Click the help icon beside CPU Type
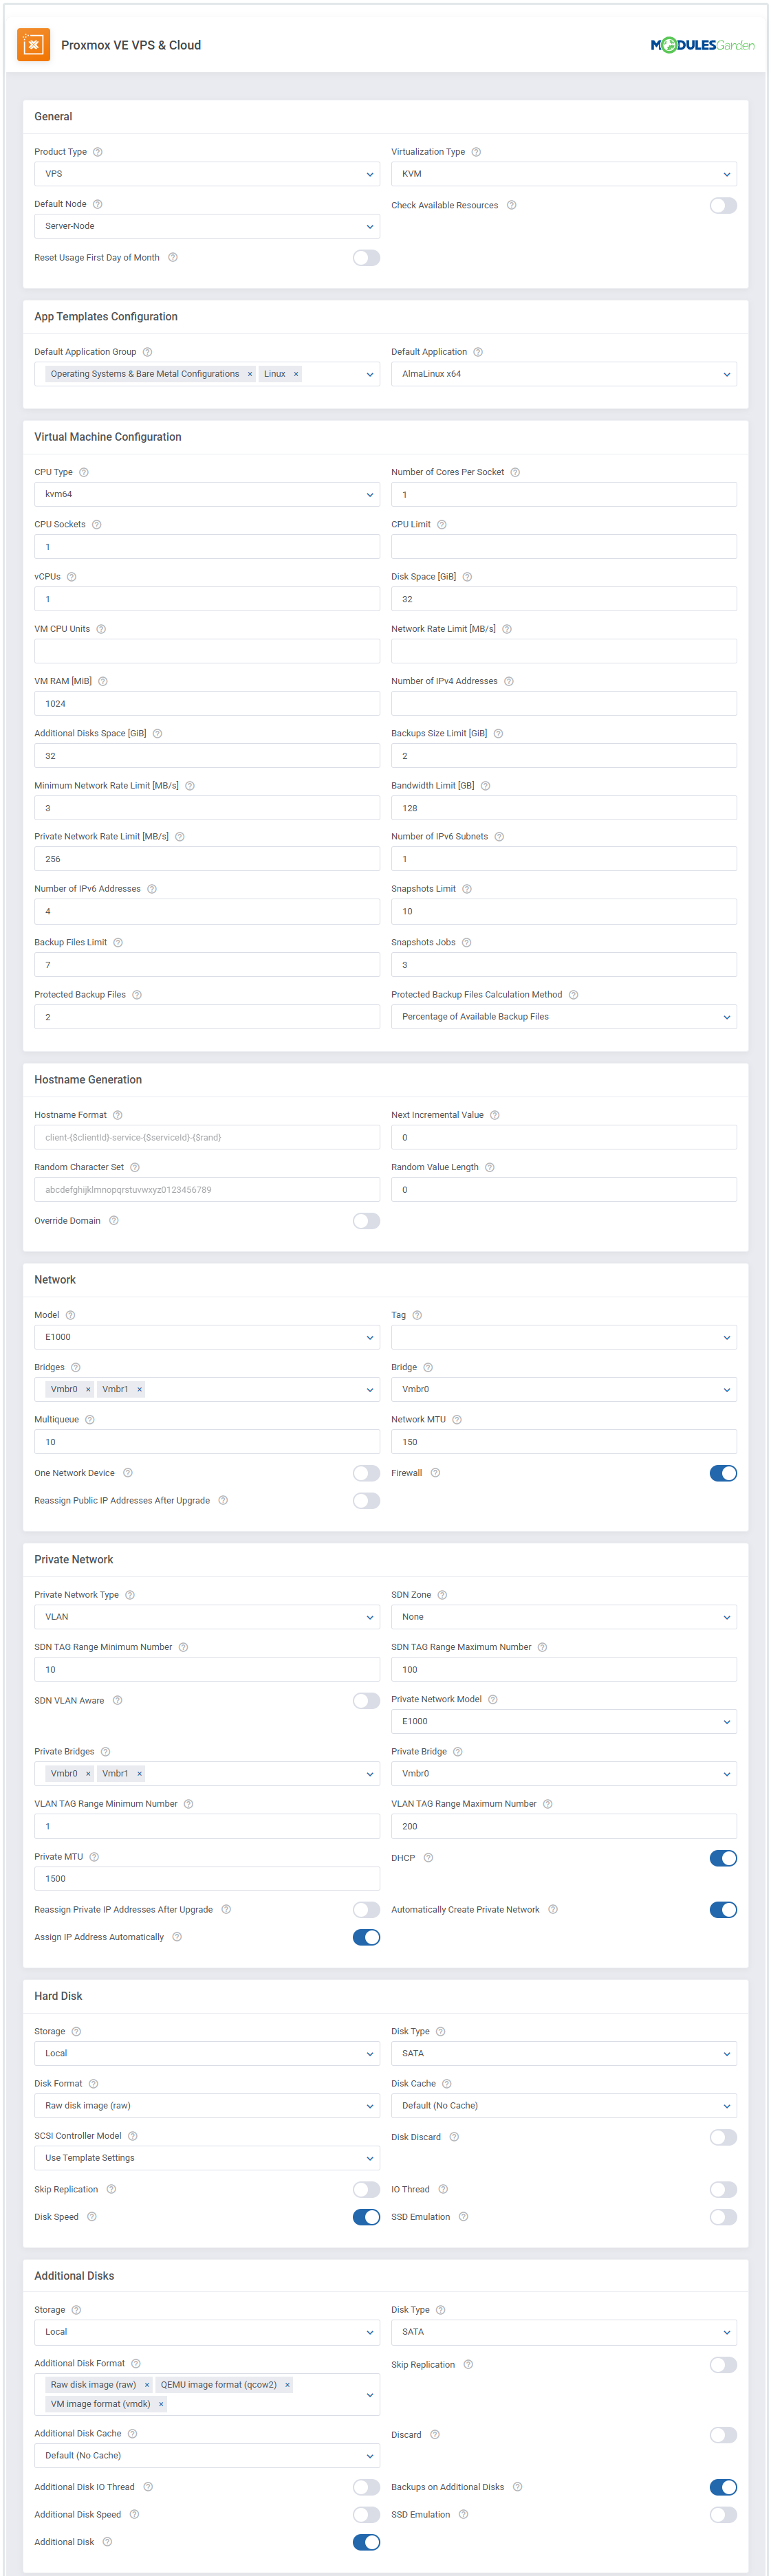Viewport: 771px width, 2576px height. (x=84, y=472)
